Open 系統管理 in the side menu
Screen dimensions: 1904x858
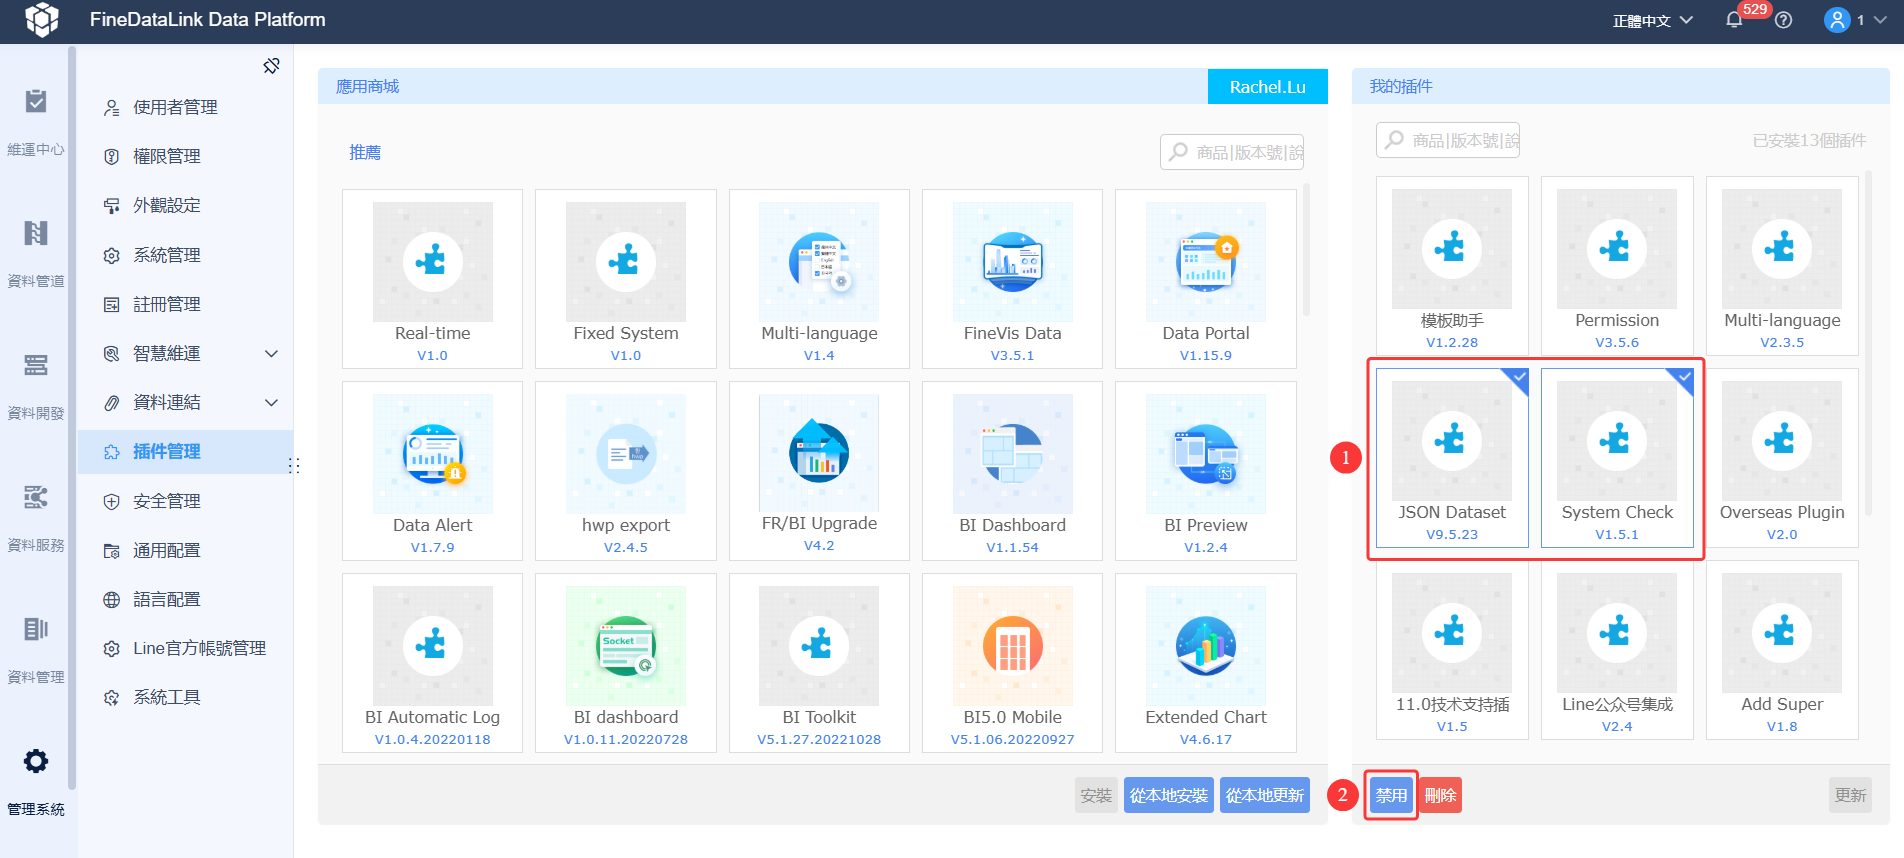click(x=186, y=255)
